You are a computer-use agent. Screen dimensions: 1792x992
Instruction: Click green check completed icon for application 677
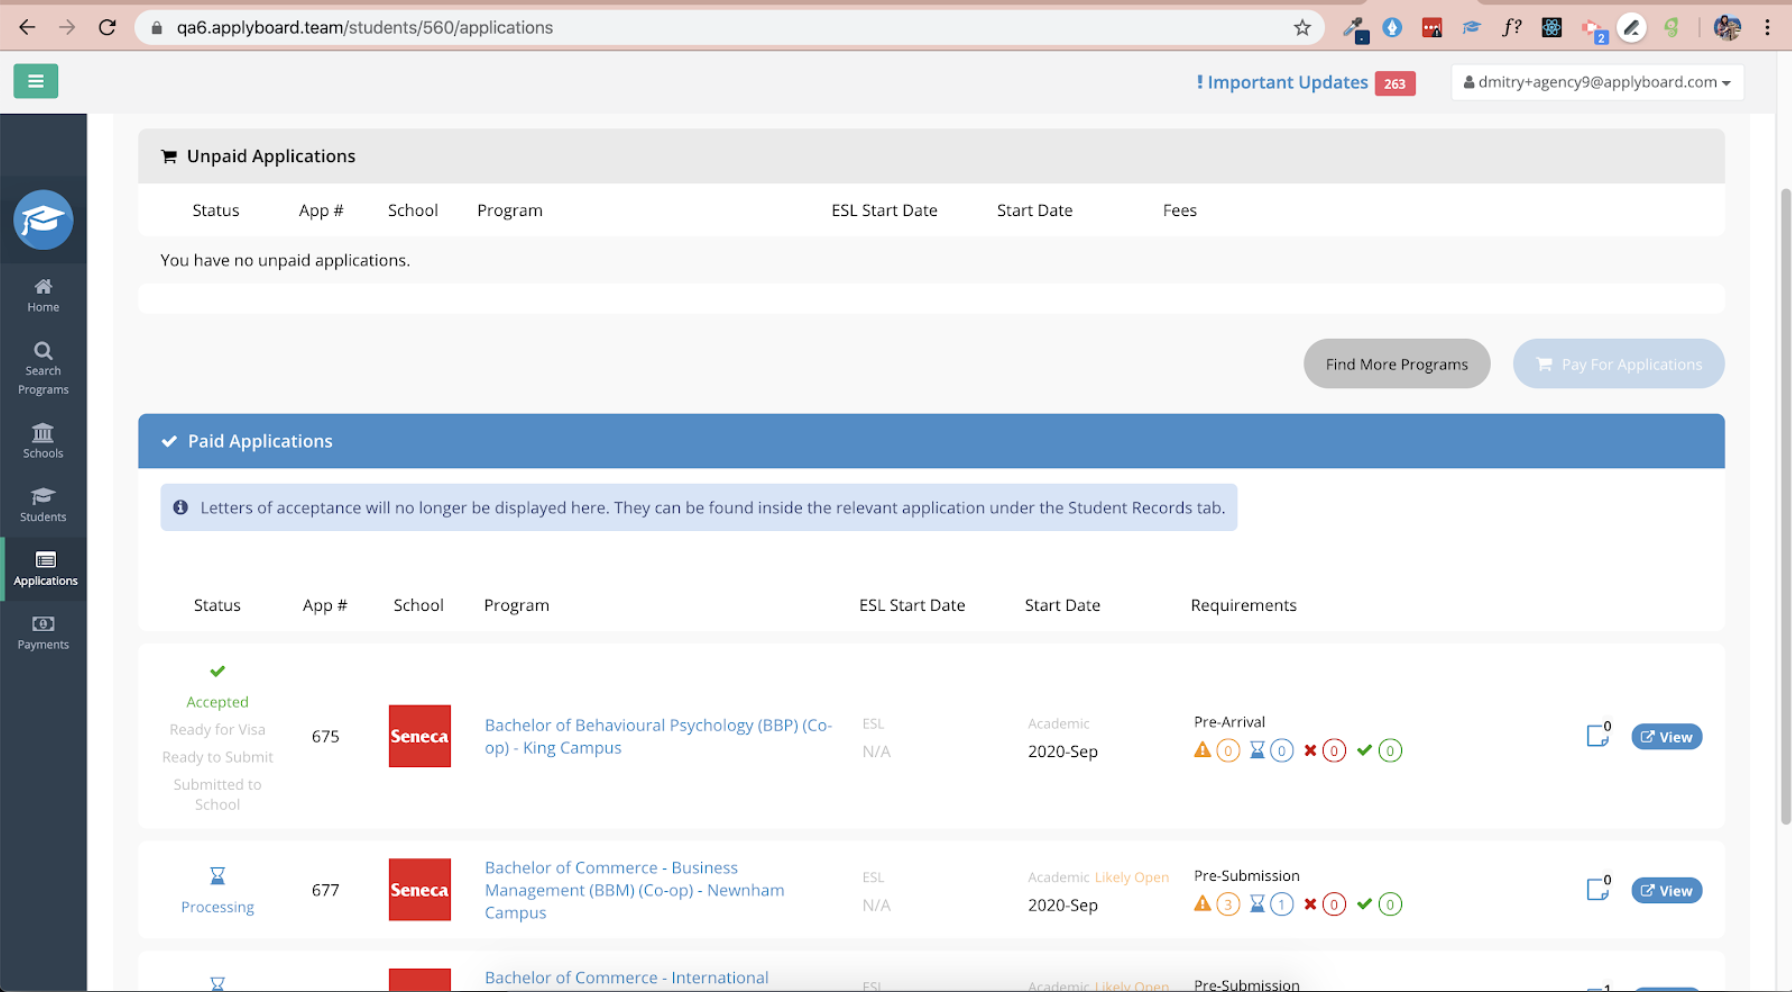(1364, 904)
